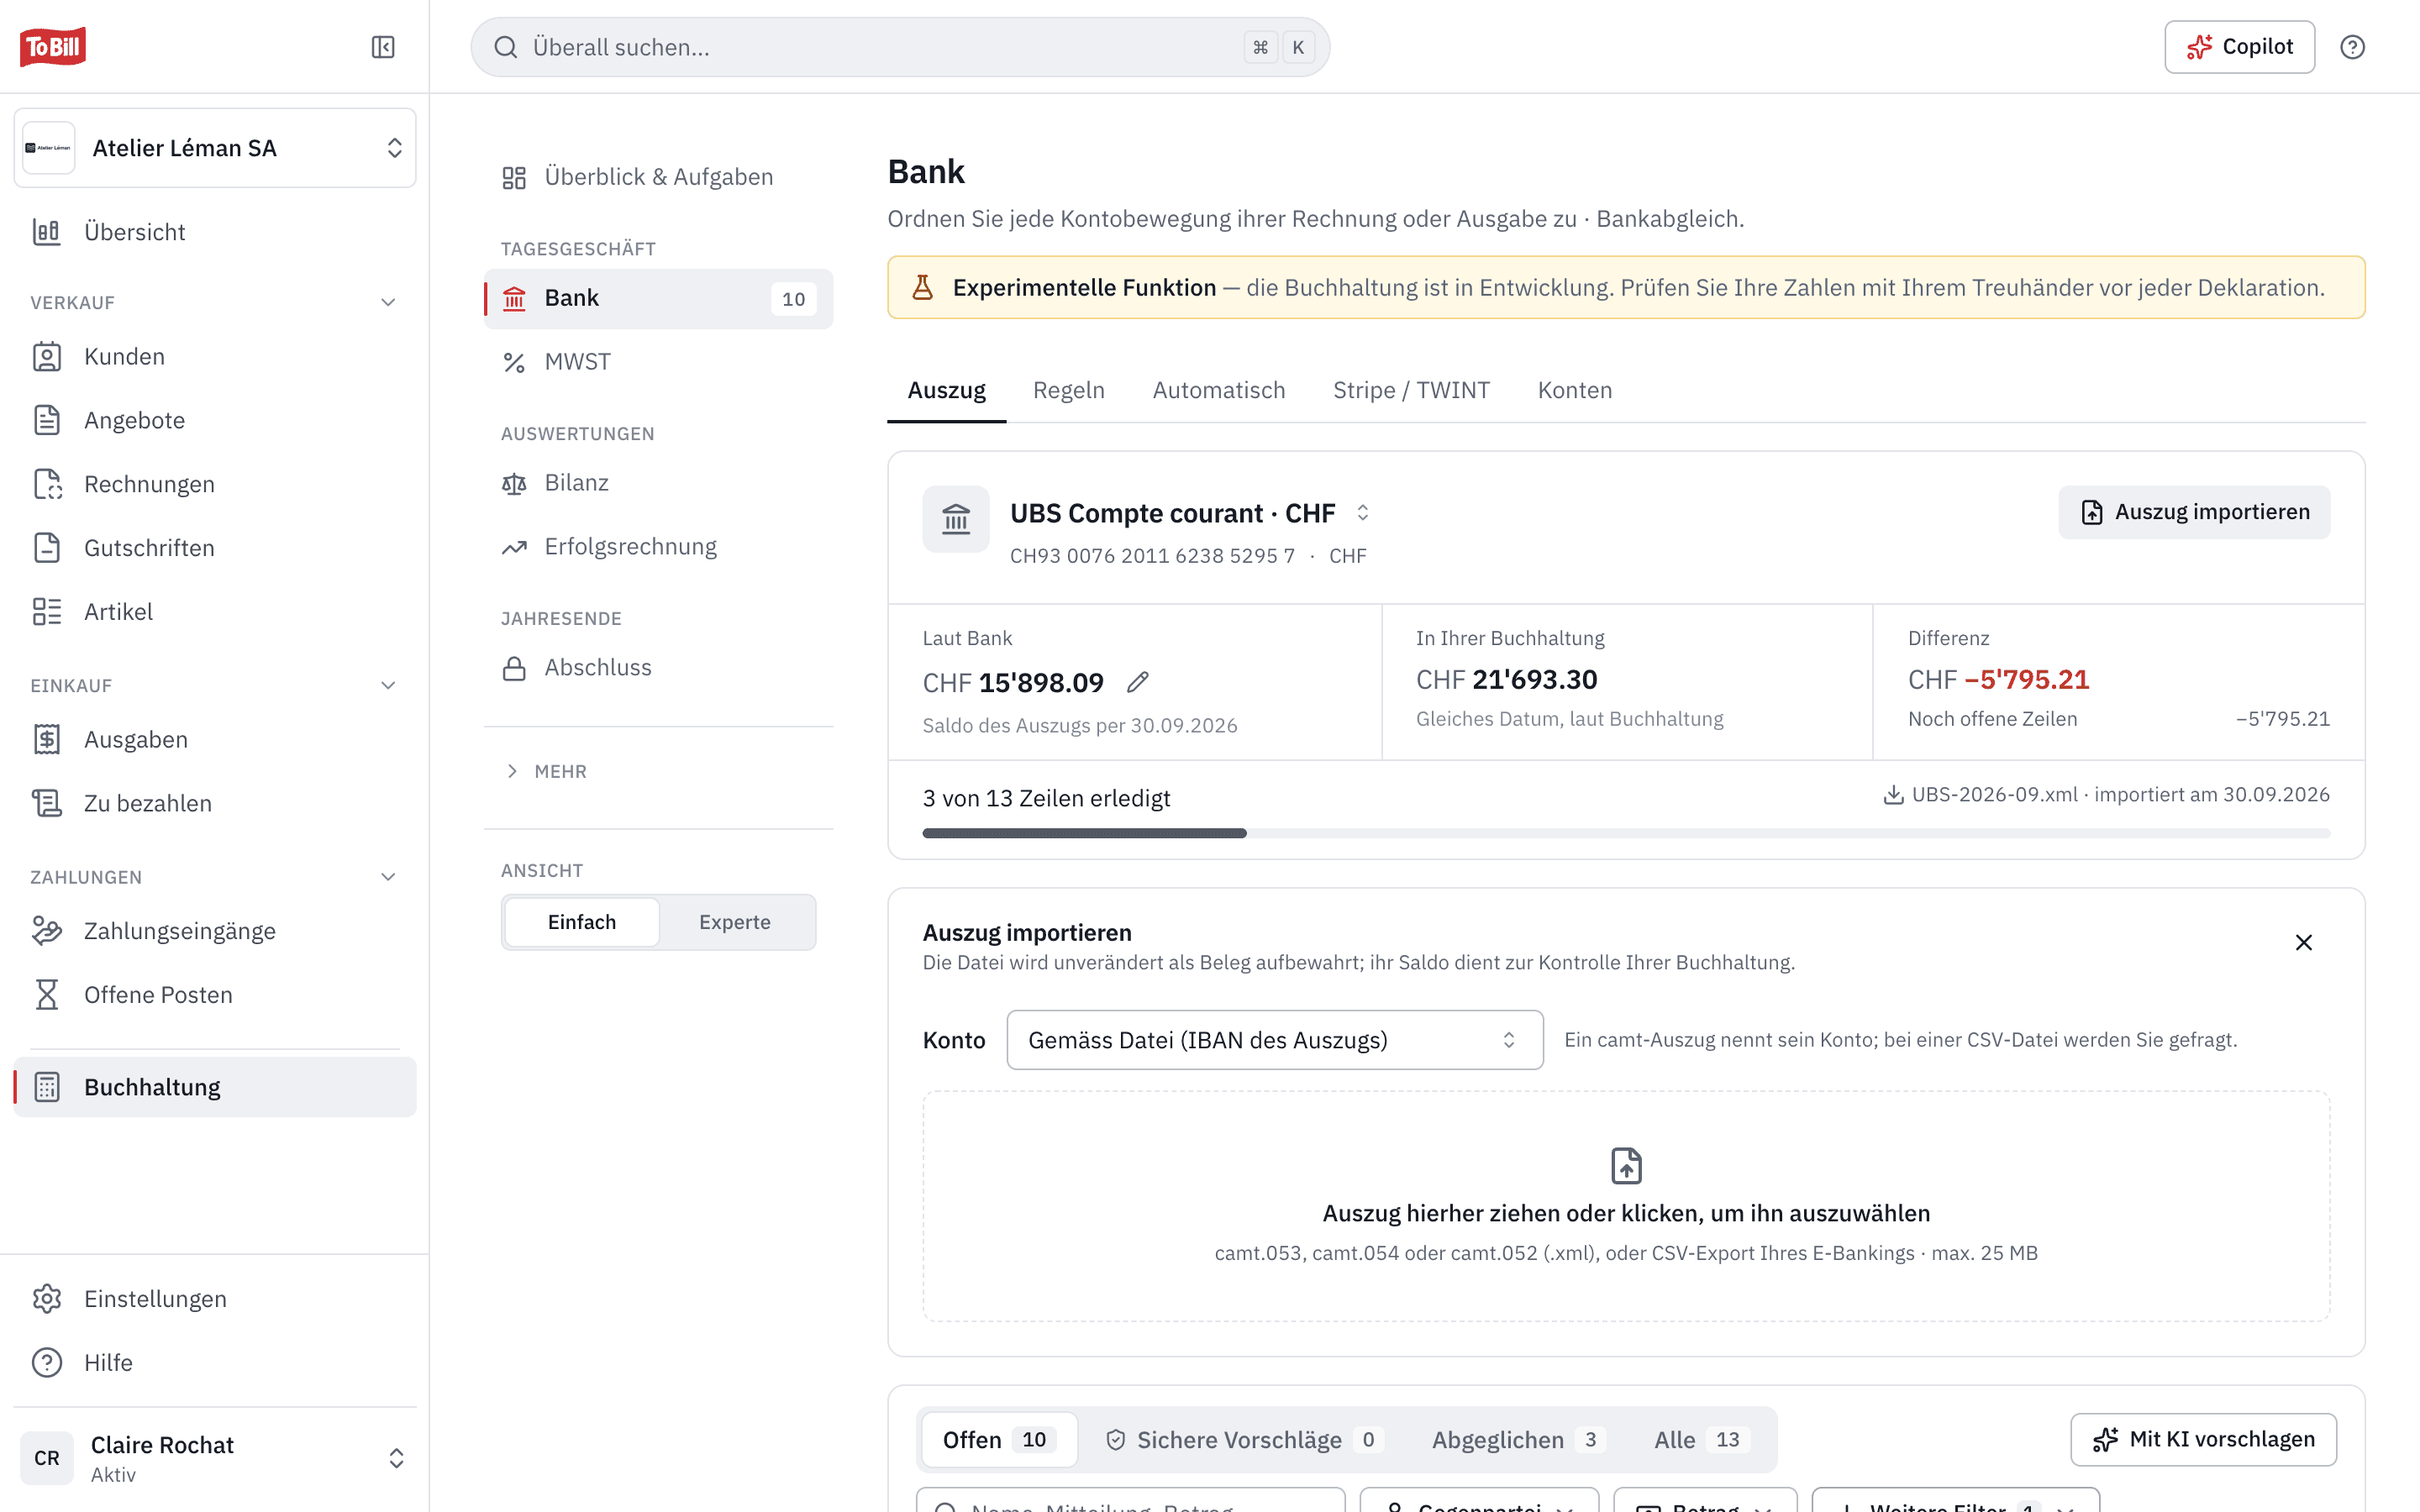Click the bank building icon beside UBS Compte courant
Image resolution: width=2420 pixels, height=1512 pixels.
(x=955, y=519)
